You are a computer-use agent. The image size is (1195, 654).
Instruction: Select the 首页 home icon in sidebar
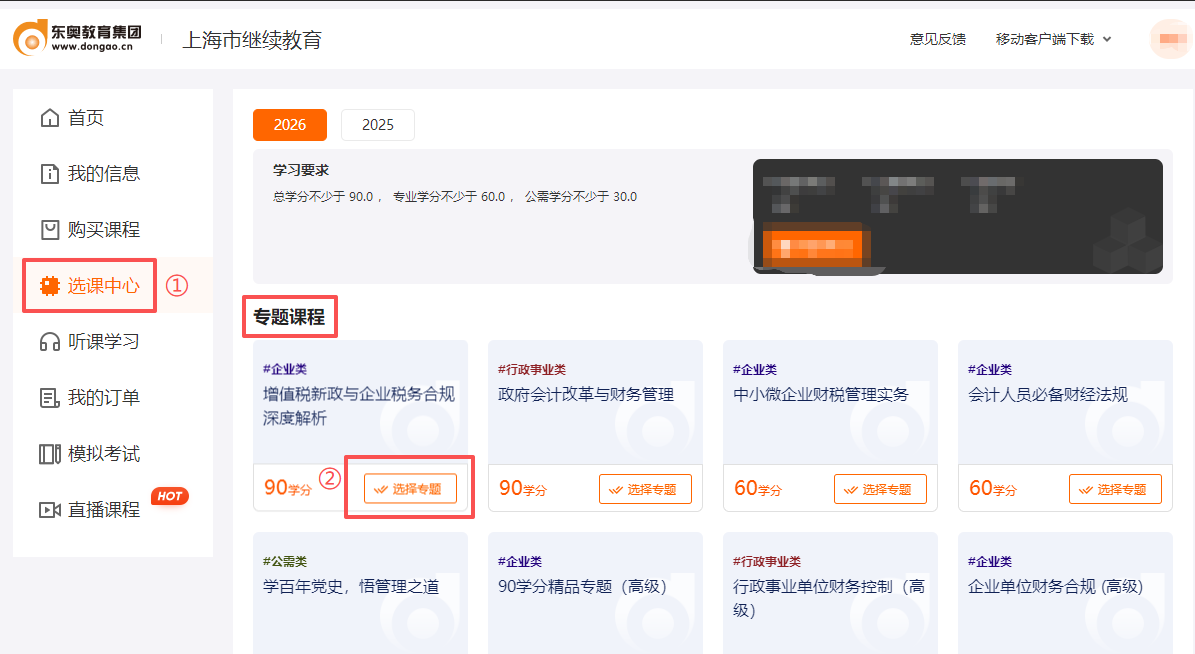48,117
